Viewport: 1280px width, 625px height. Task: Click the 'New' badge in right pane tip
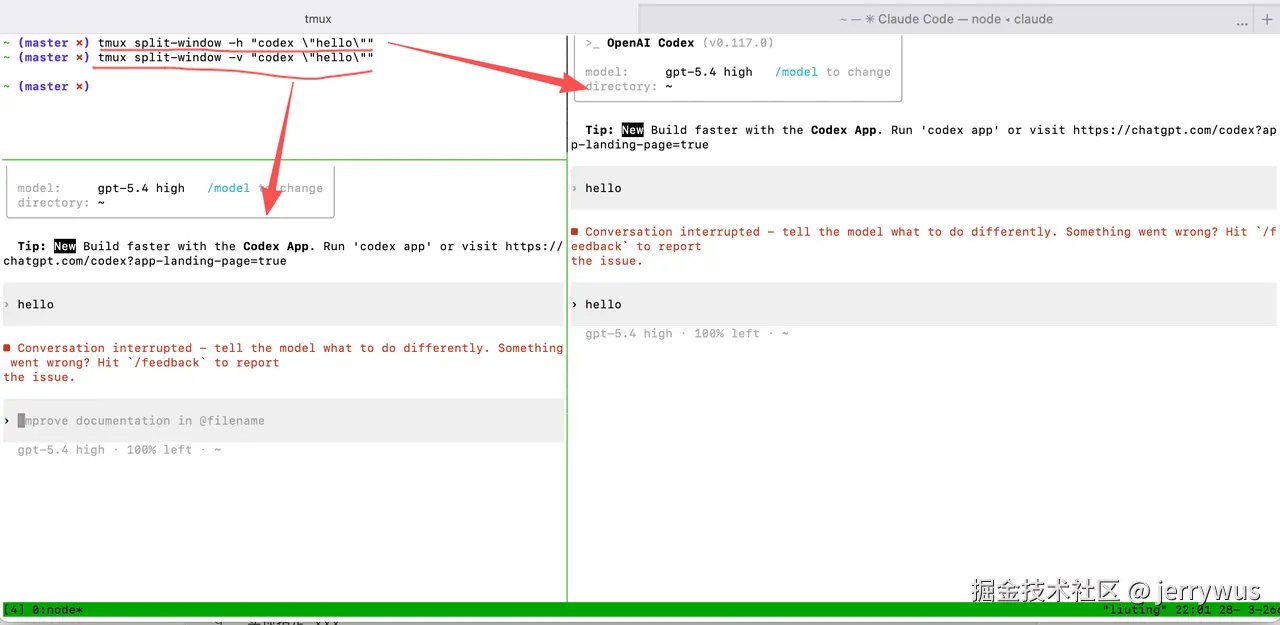point(633,130)
